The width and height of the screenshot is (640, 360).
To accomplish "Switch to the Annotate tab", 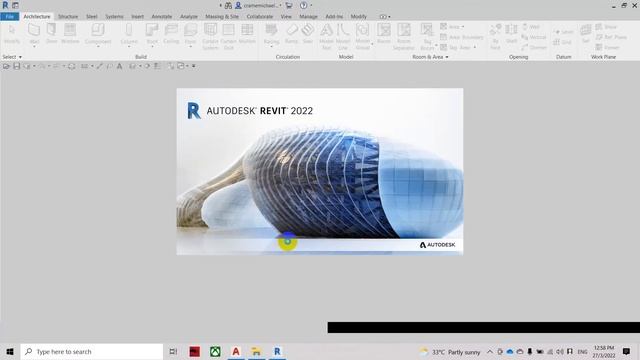I will tap(162, 16).
